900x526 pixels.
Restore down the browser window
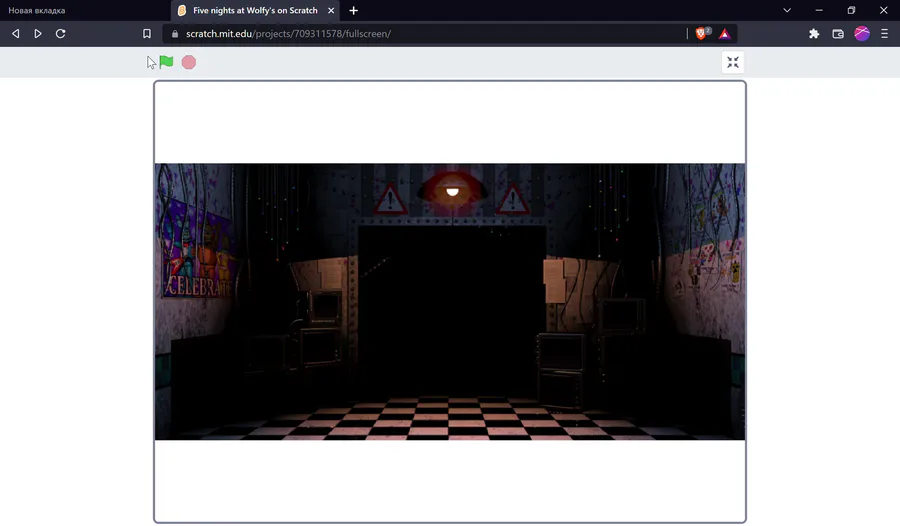pyautogui.click(x=851, y=10)
